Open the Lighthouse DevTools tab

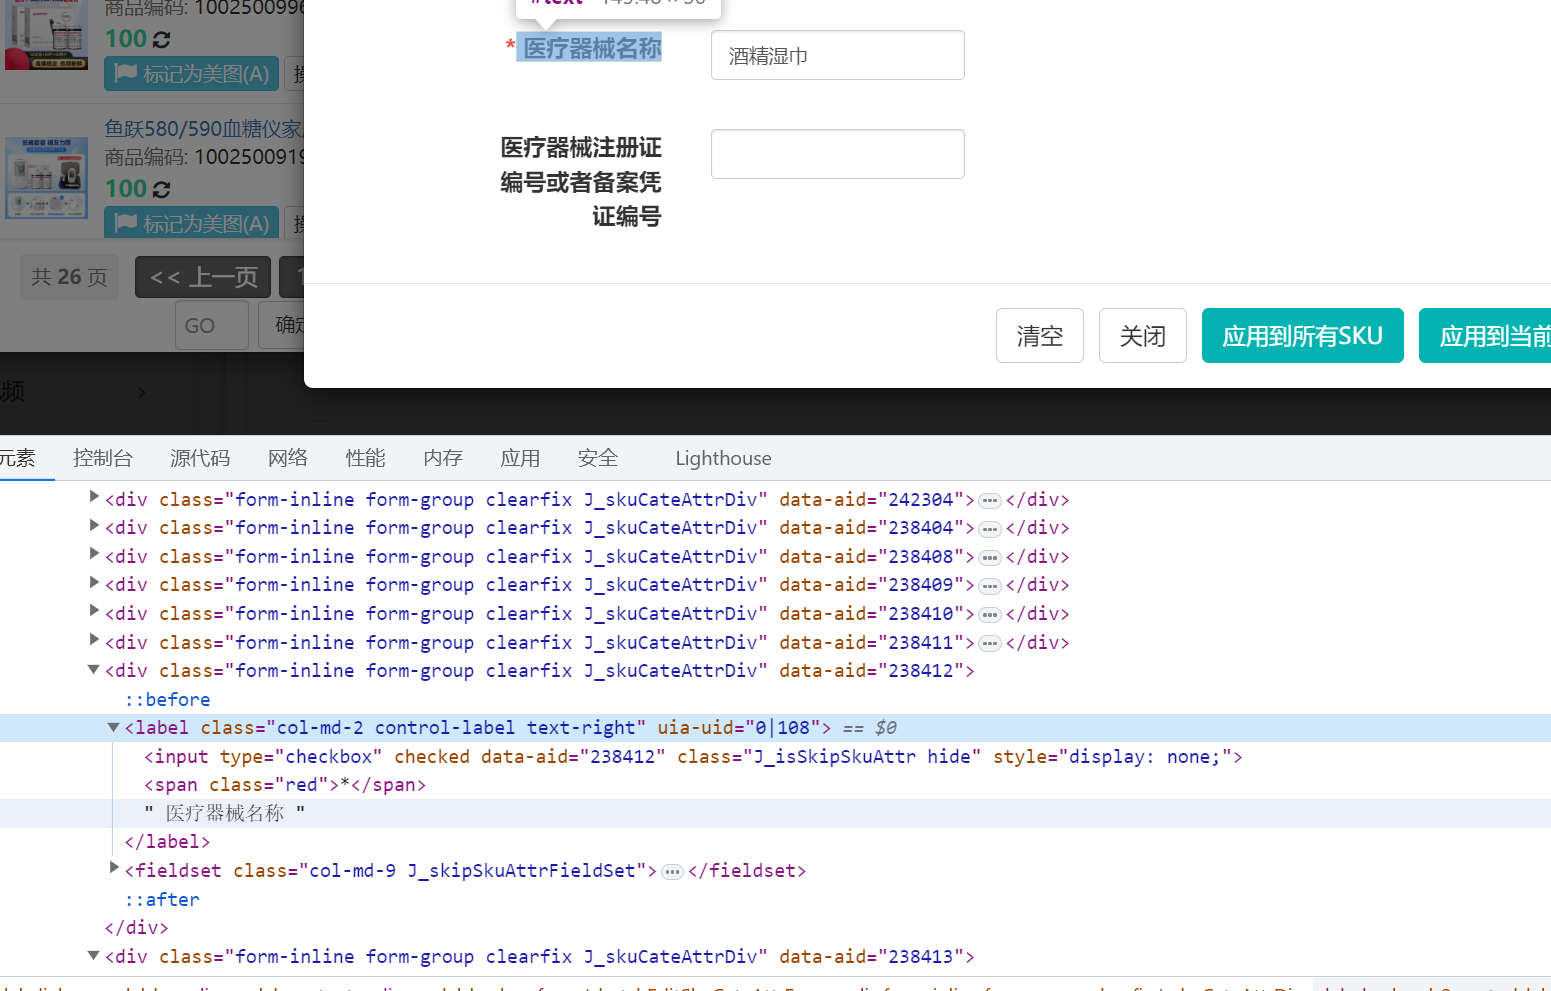[x=723, y=458]
